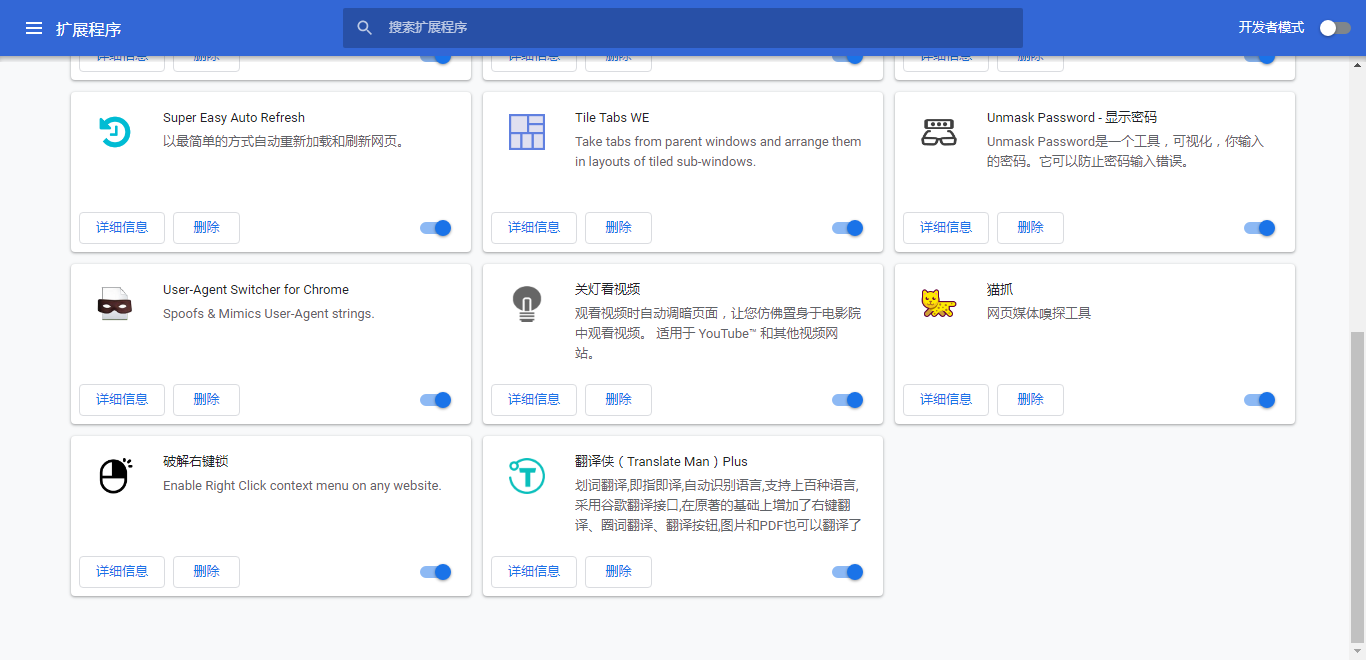This screenshot has width=1366, height=660.
Task: Click the 破解右键锁 mouse icon
Action: pos(115,476)
